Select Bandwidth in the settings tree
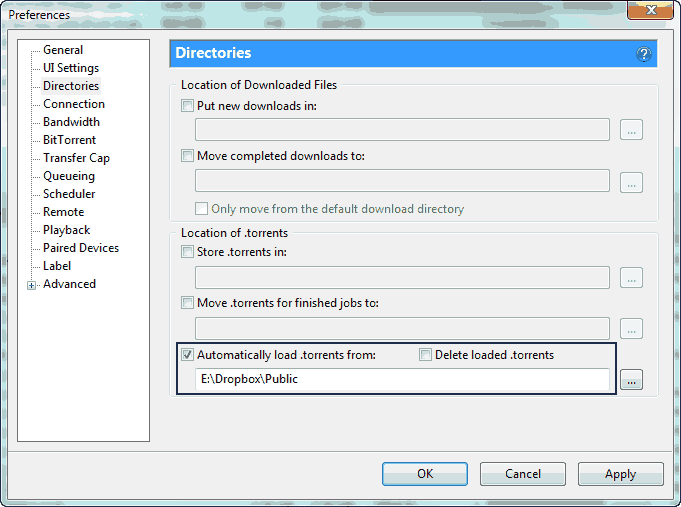 (x=71, y=122)
